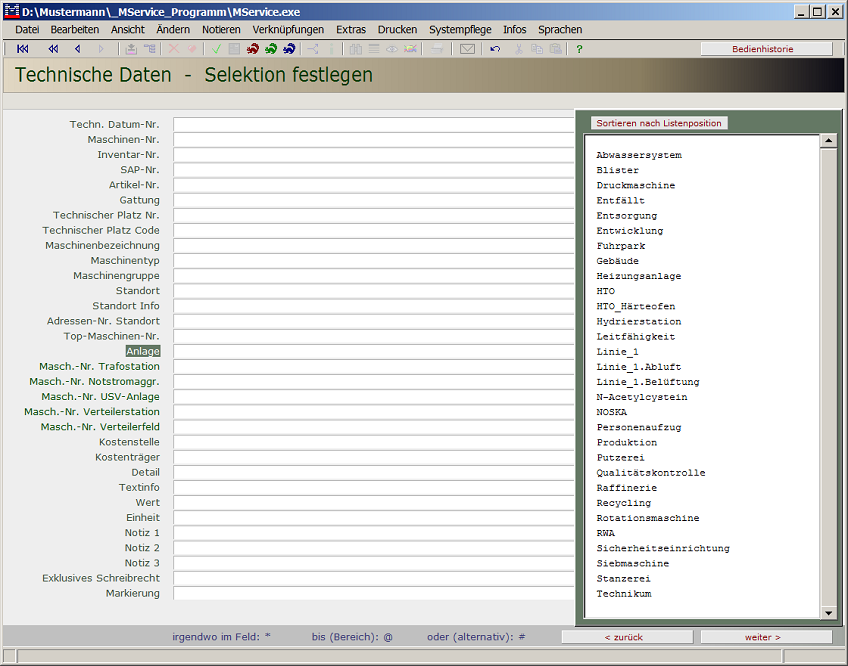Click 'Sortieren nach Listenposition' button
The height and width of the screenshot is (666, 848).
click(x=659, y=123)
